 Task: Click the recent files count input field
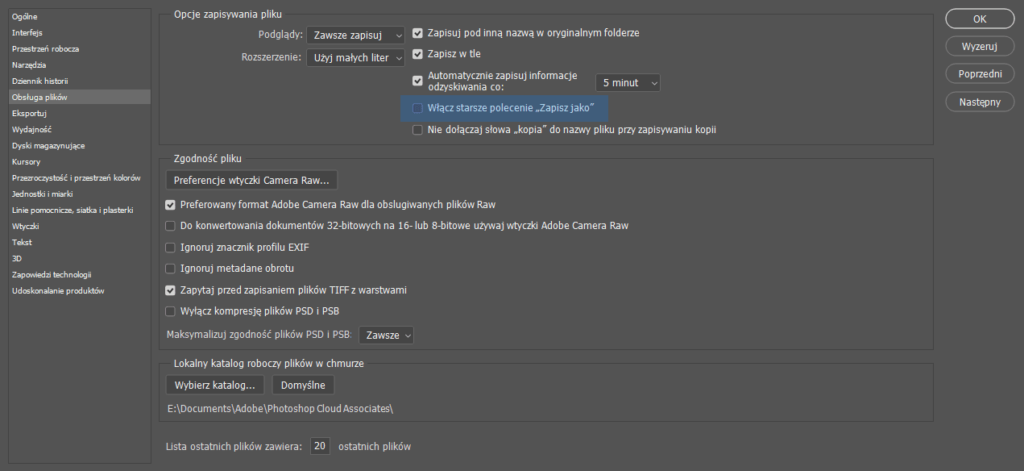click(x=319, y=446)
